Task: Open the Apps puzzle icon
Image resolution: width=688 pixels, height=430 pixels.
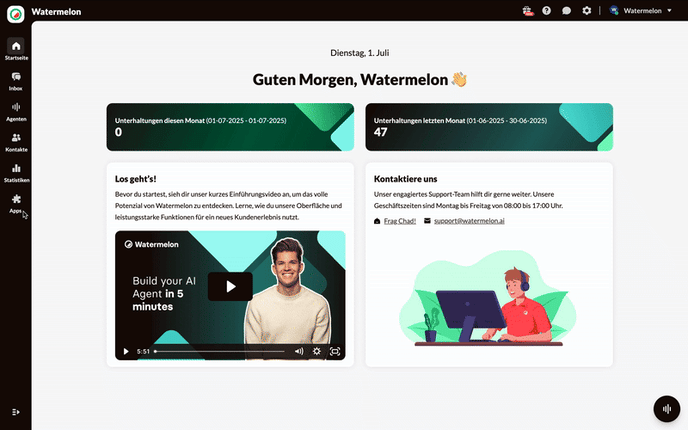Action: (16, 200)
